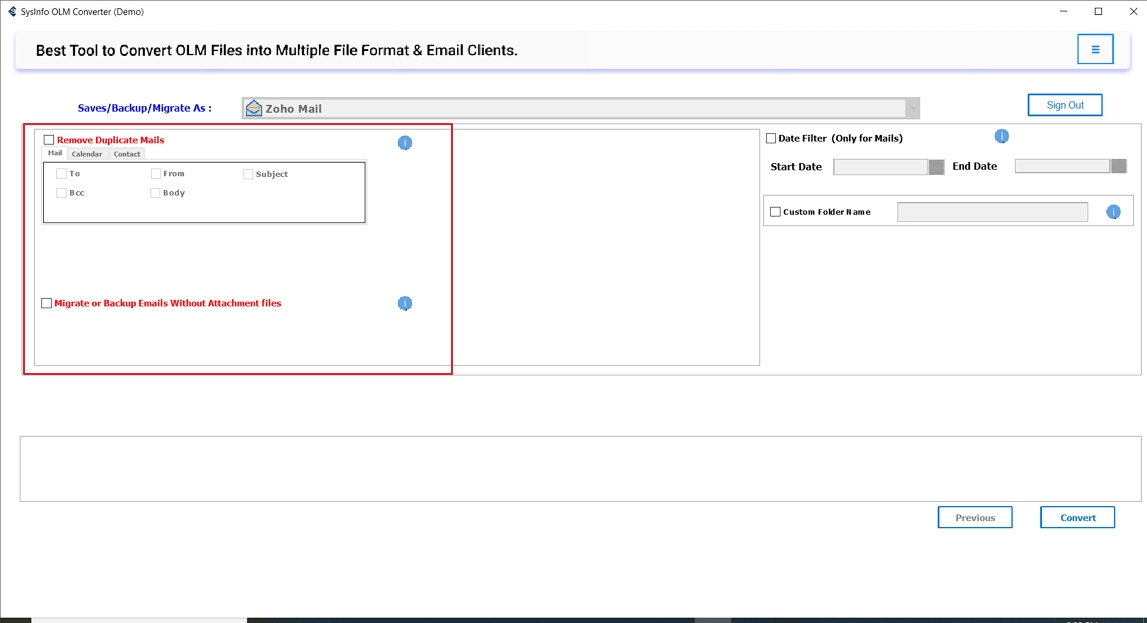Click the empty log output area
This screenshot has height=623, width=1147.
[x=580, y=469]
